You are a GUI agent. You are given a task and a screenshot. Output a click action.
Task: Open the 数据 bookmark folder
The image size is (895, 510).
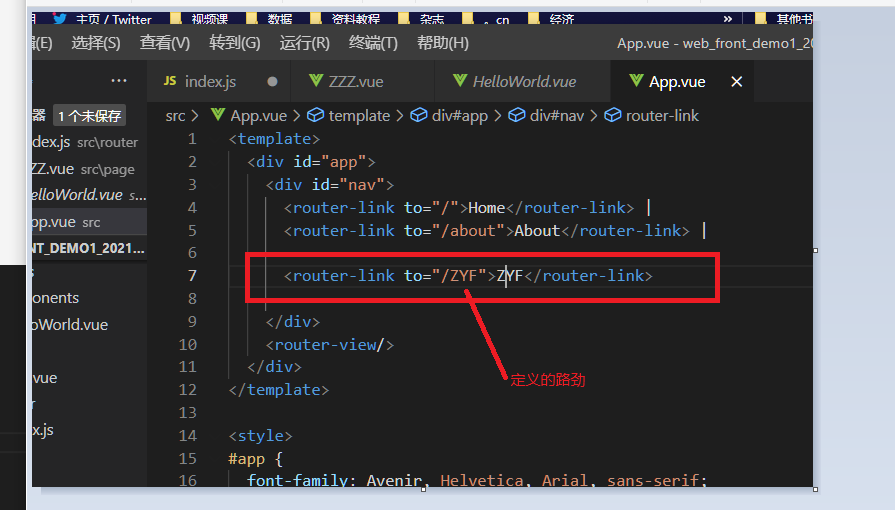click(271, 19)
